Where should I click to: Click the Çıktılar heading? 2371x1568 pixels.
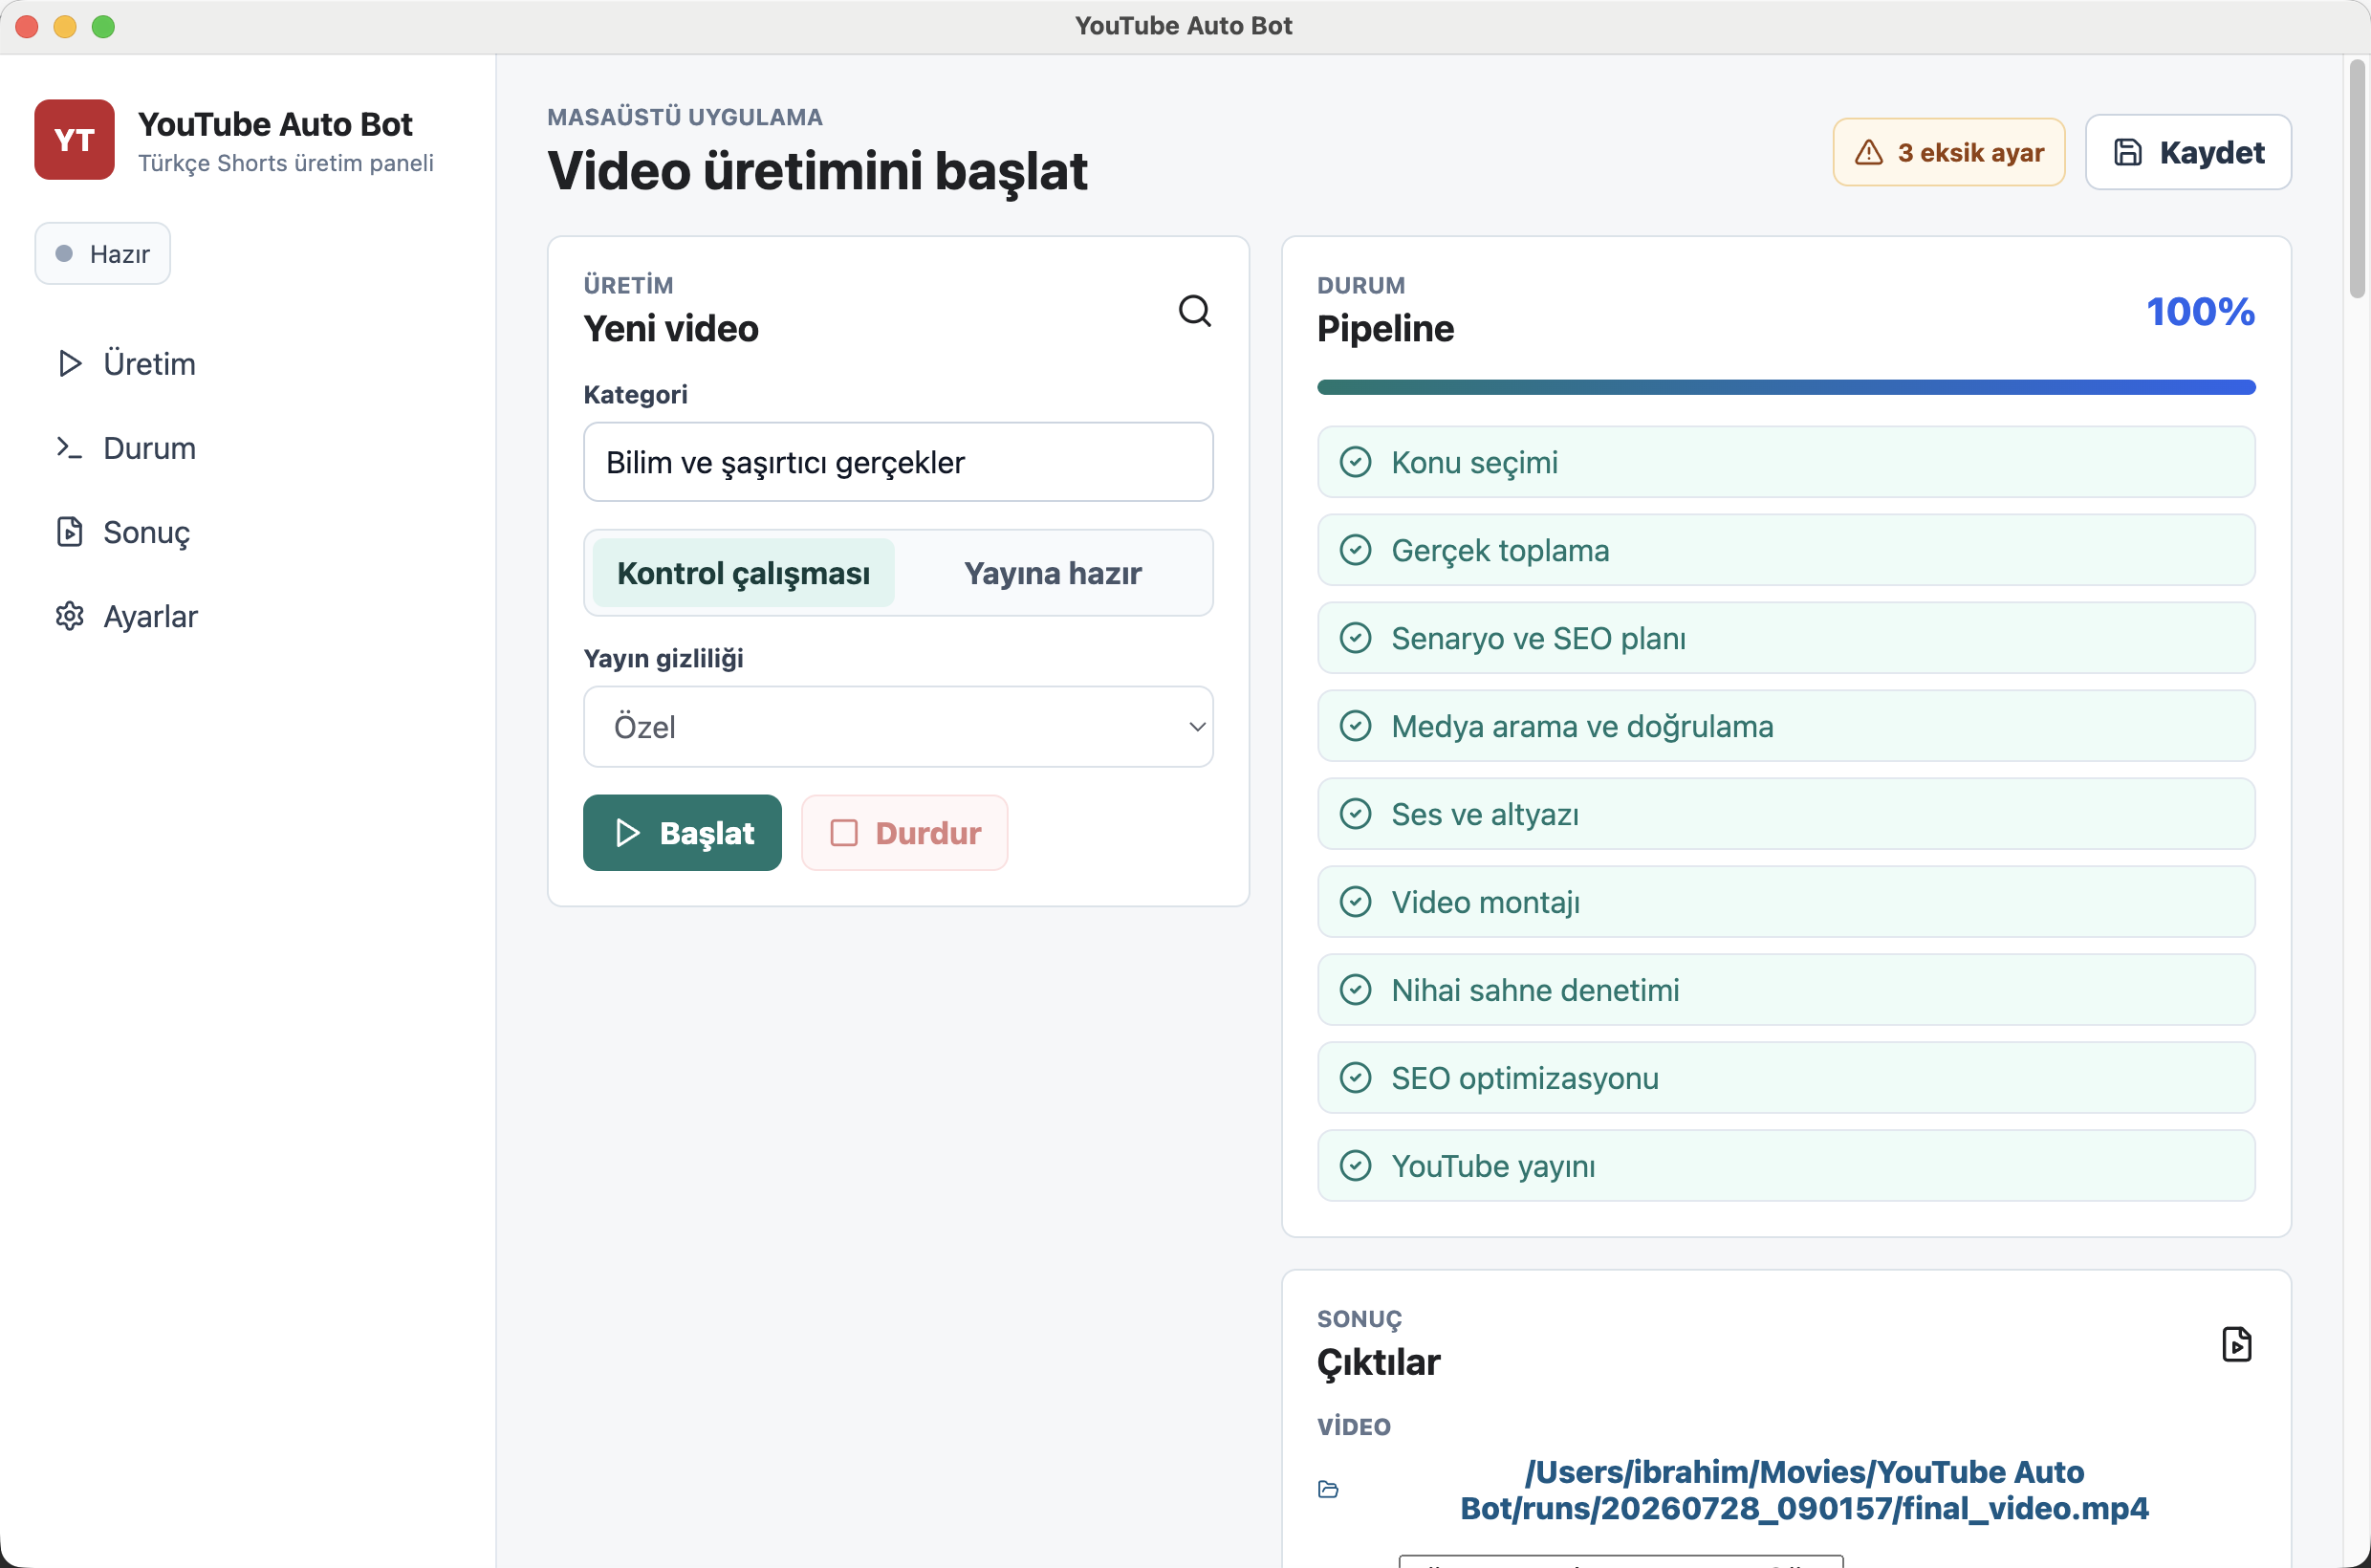pyautogui.click(x=1378, y=1362)
